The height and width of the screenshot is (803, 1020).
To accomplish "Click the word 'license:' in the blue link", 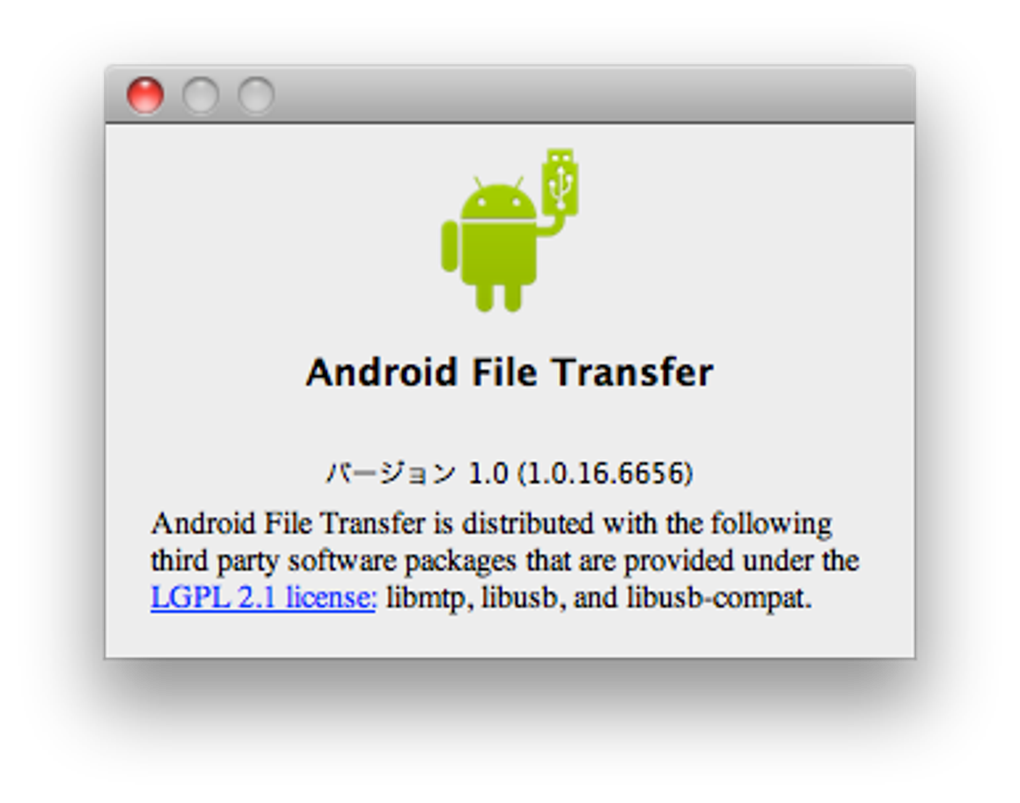I will 331,597.
